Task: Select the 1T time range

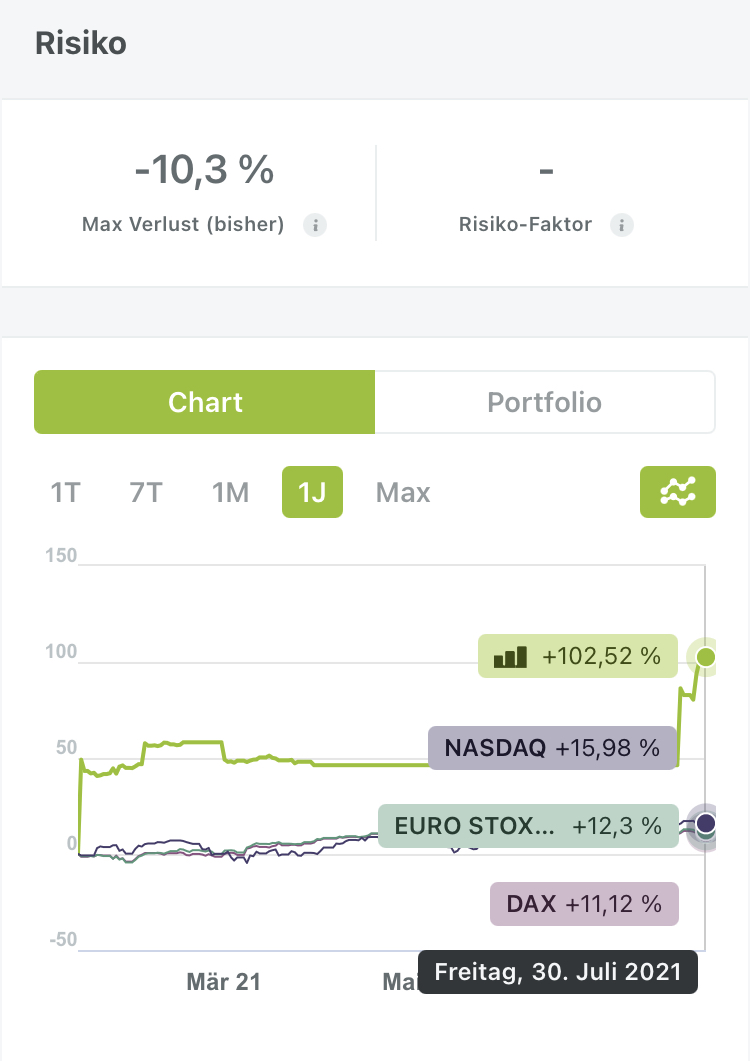Action: coord(65,493)
